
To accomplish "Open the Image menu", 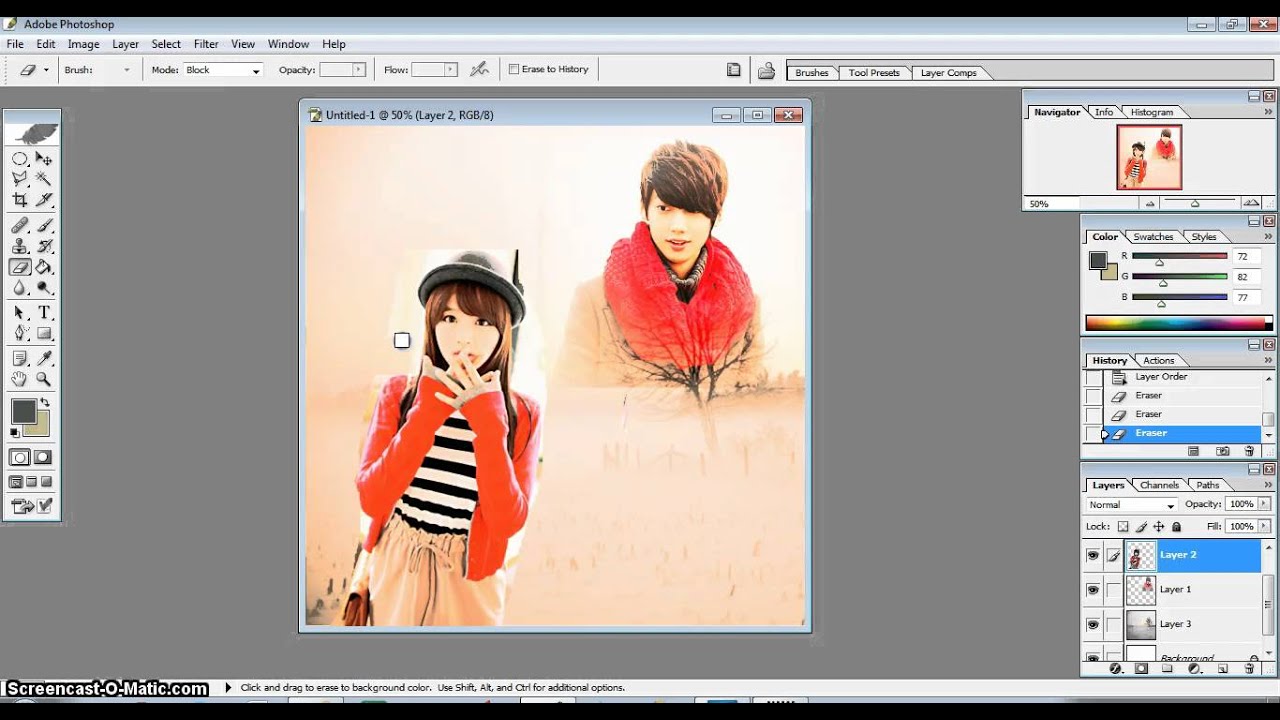I will tap(83, 44).
